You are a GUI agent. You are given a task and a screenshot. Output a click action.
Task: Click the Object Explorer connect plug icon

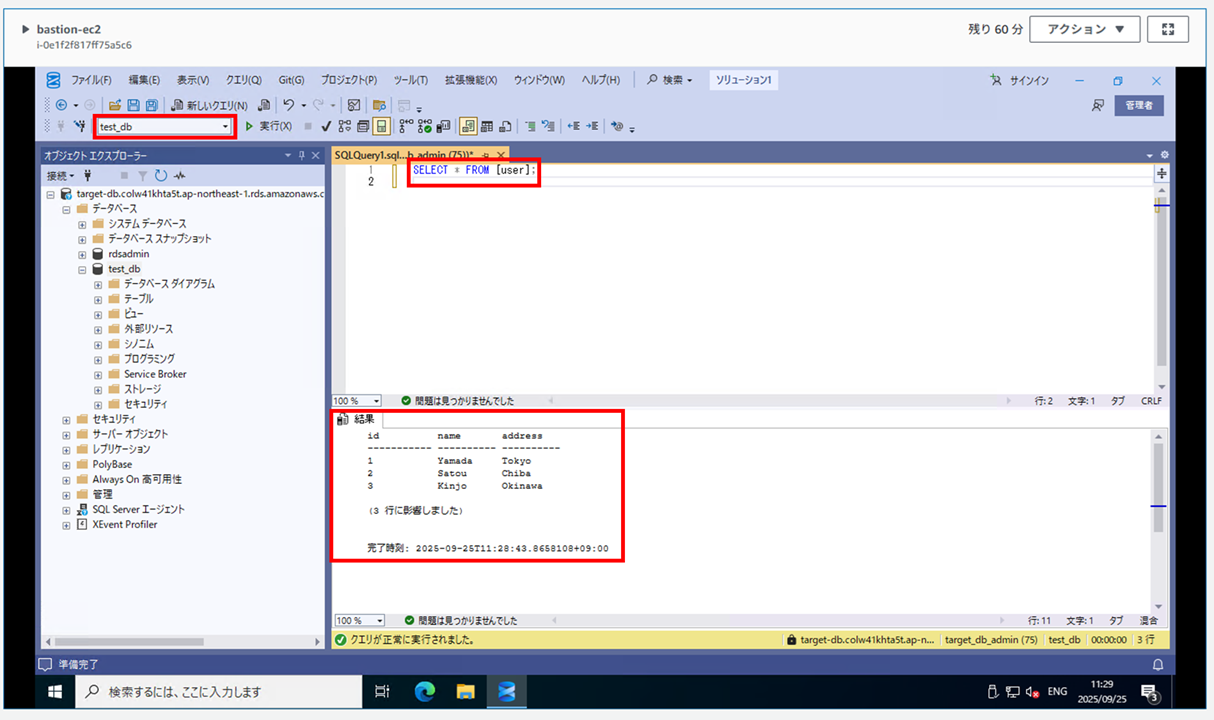point(88,175)
